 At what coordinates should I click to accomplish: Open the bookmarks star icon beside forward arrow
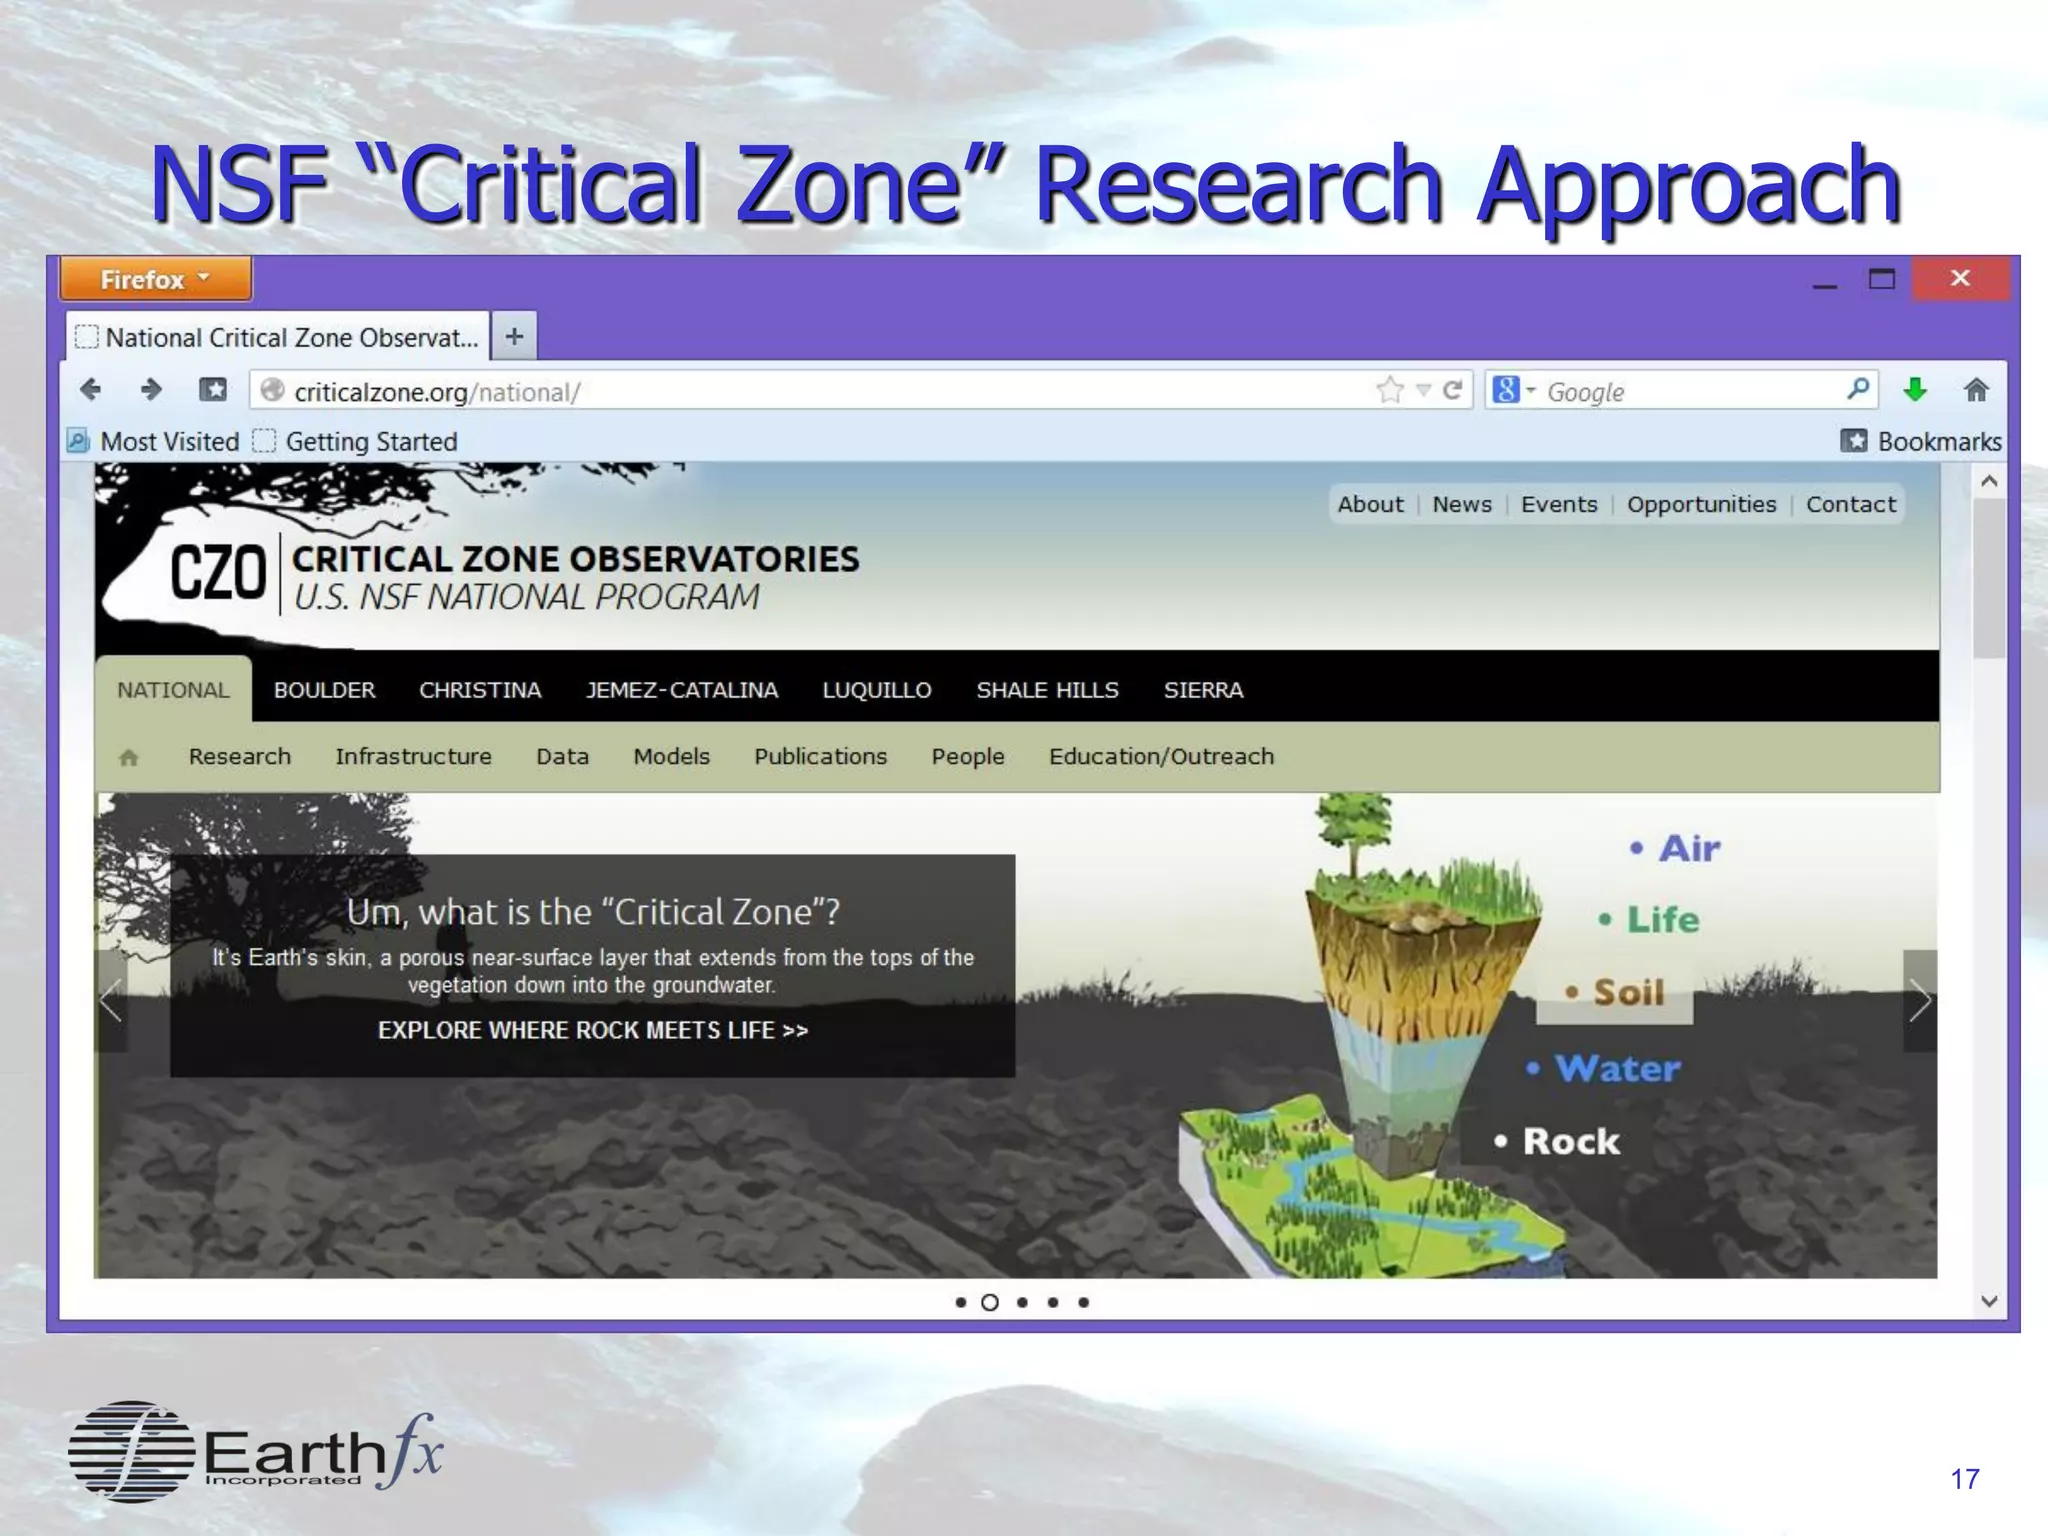pos(213,390)
